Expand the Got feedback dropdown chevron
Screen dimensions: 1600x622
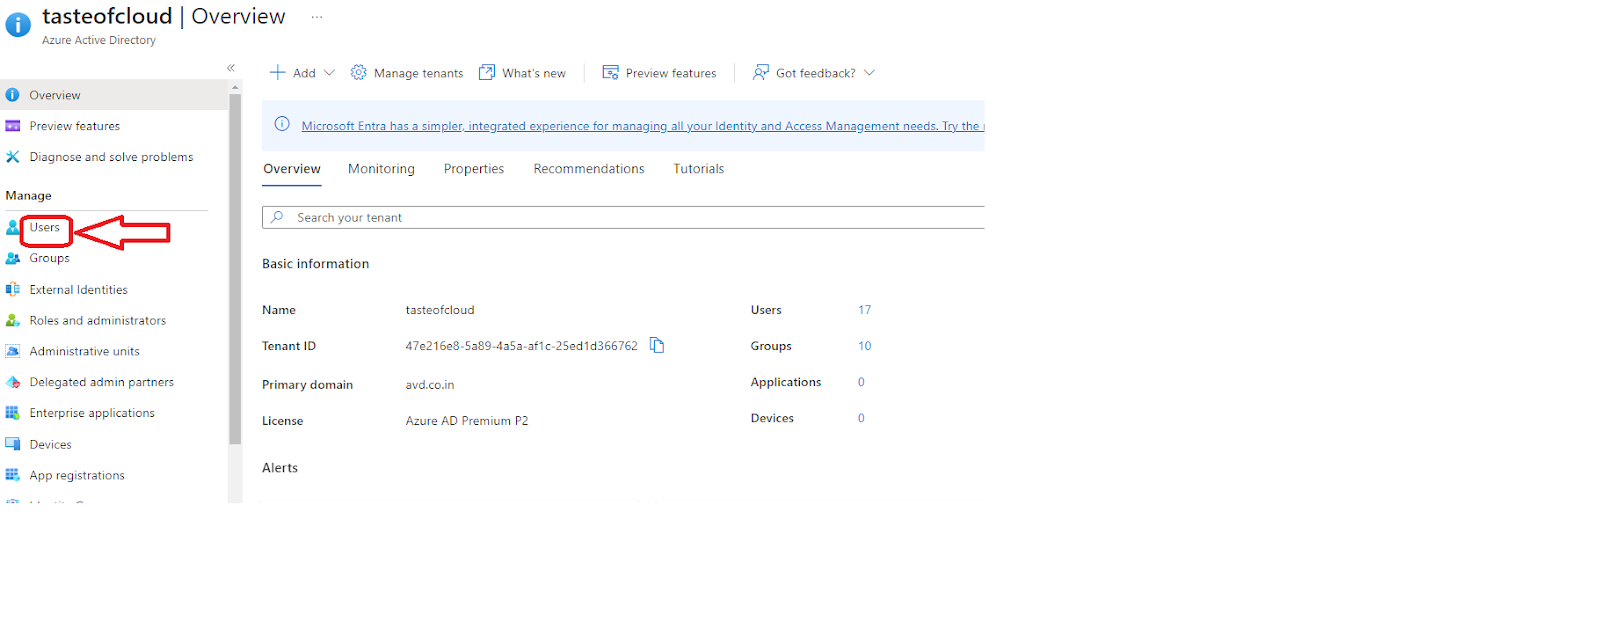tap(869, 72)
